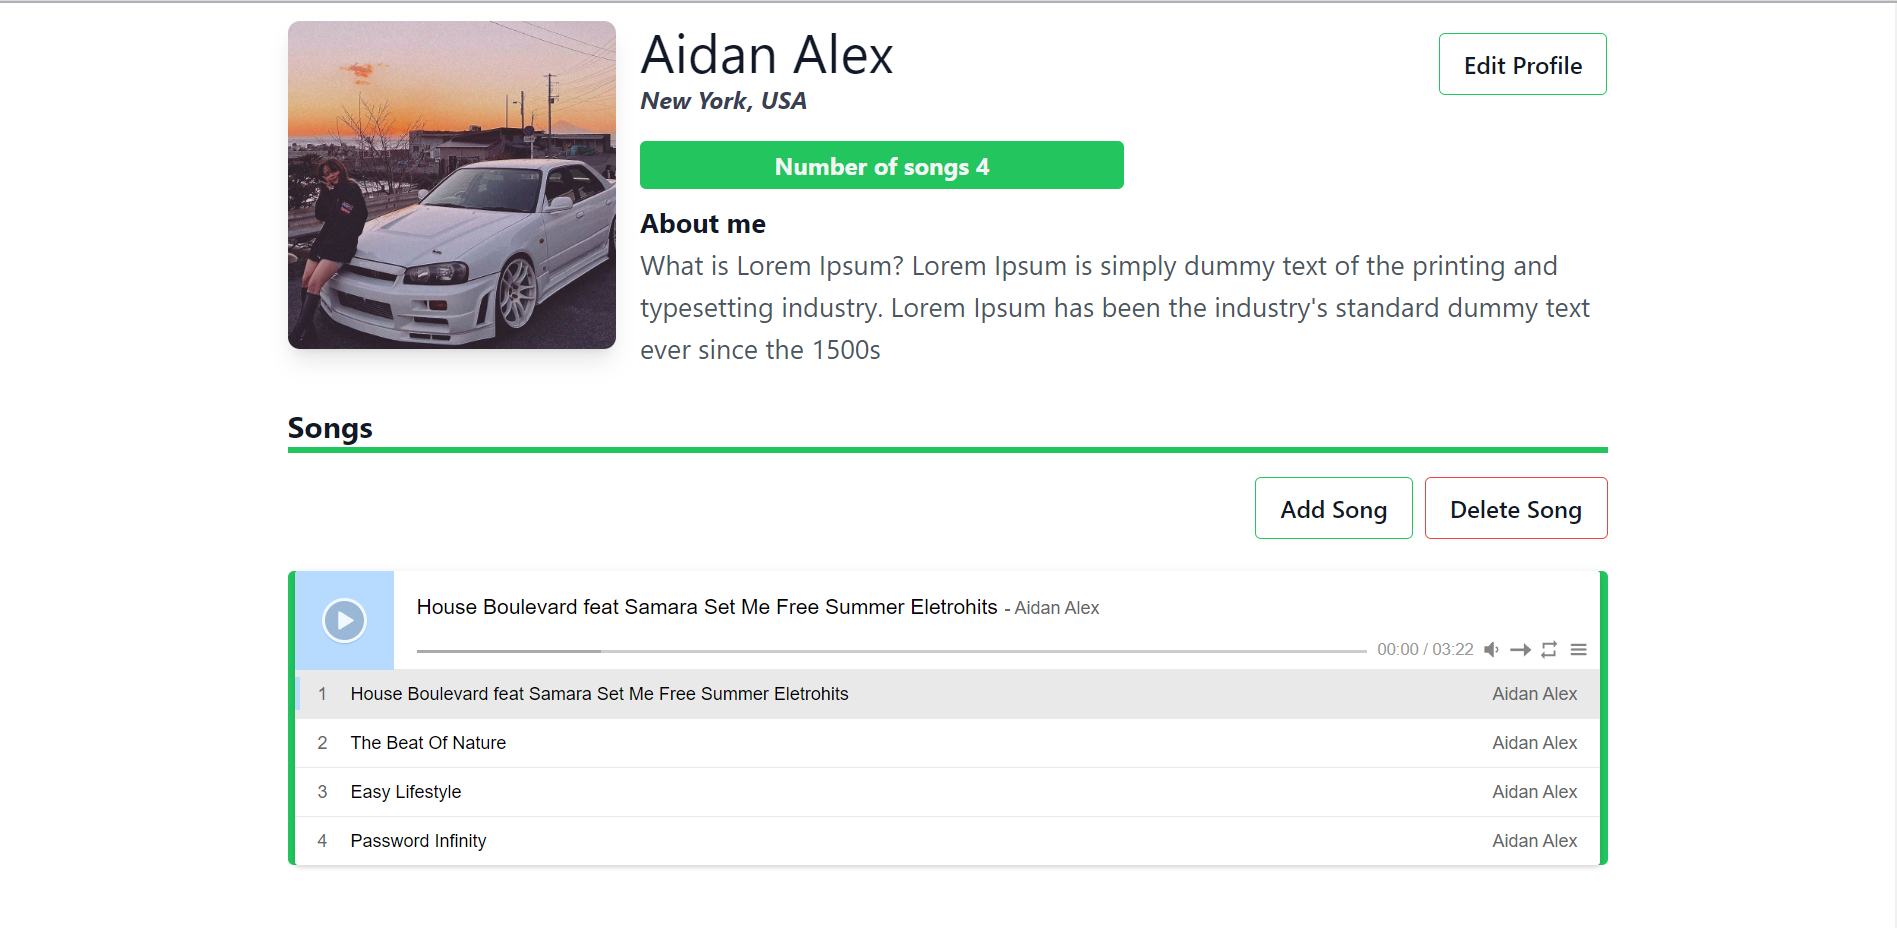Click the Songs section heading
The width and height of the screenshot is (1897, 928).
[x=330, y=428]
